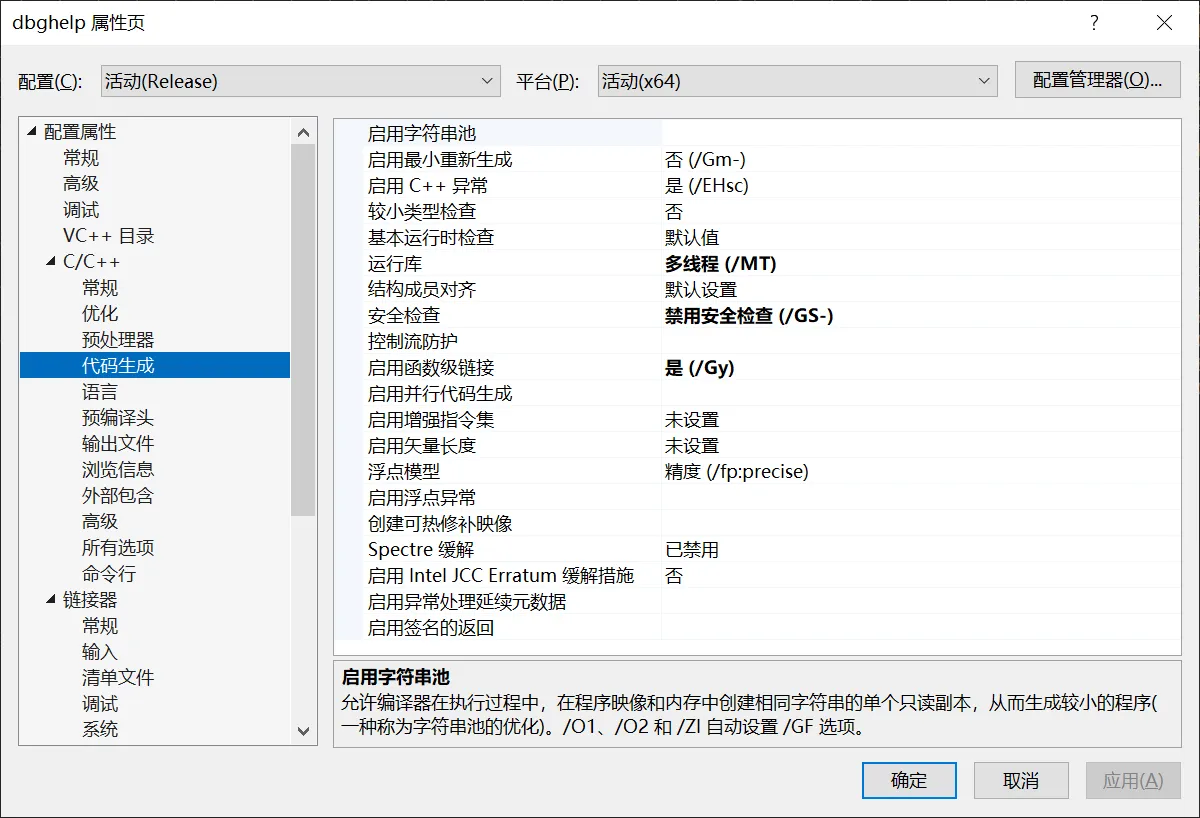Collapse the C/C++ tree node
The height and width of the screenshot is (818, 1200).
point(51,262)
